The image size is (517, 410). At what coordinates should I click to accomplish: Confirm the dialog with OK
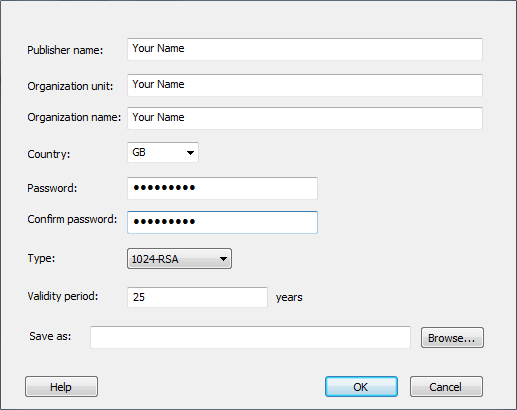(x=361, y=387)
